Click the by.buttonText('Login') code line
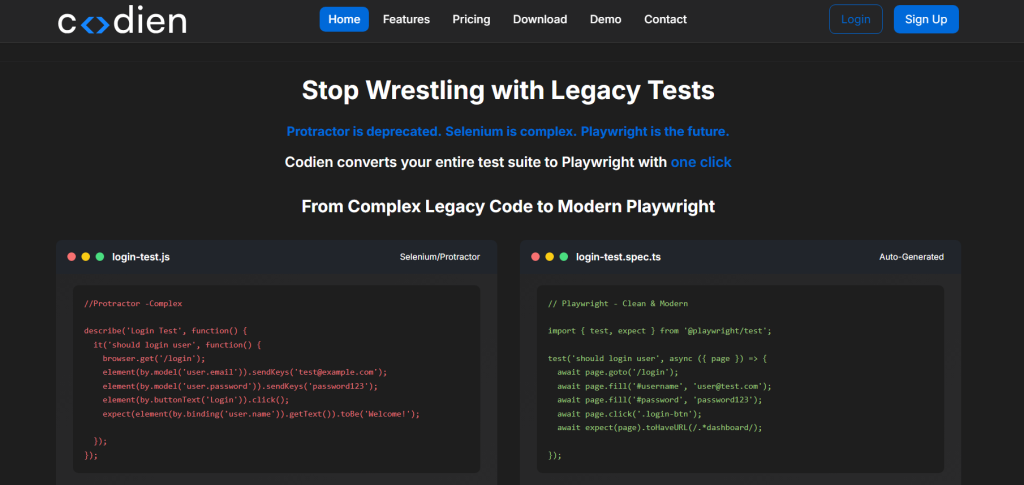 click(x=196, y=399)
